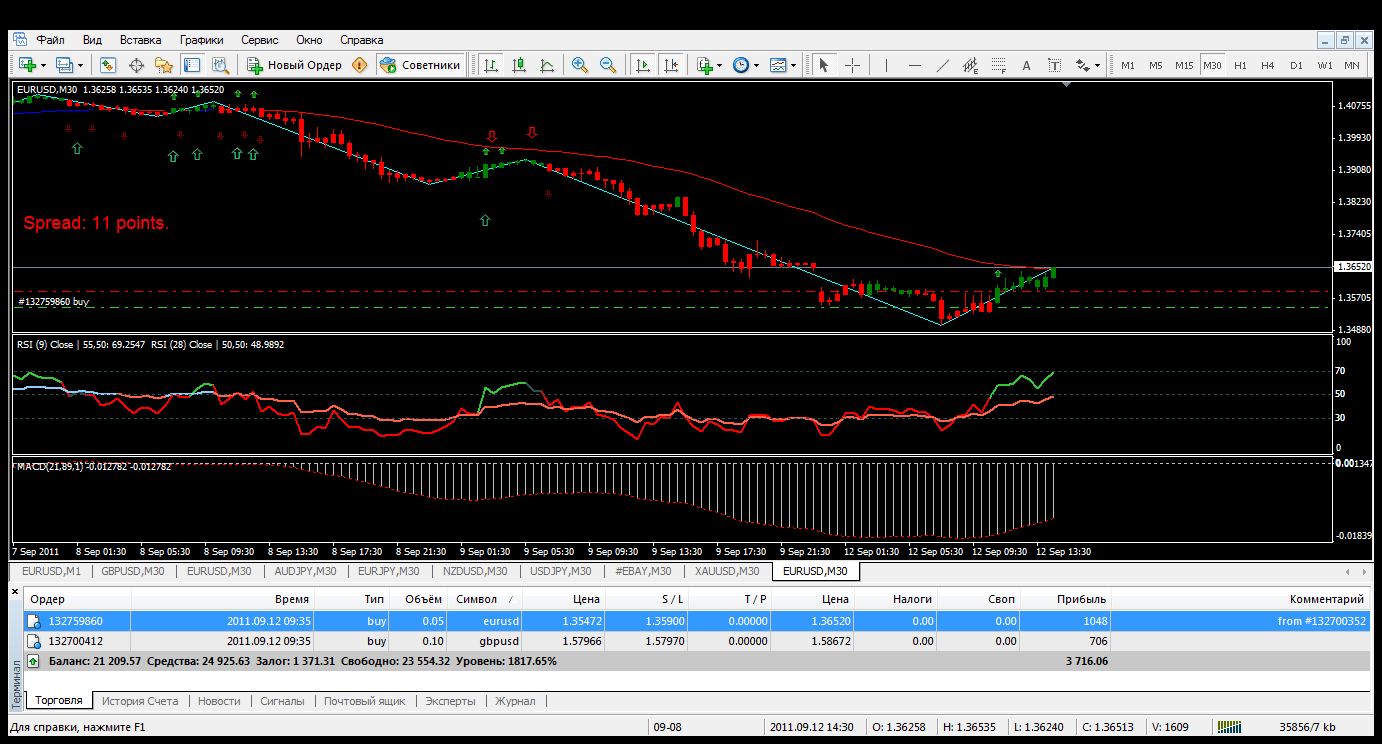Open the Сервис menu
Screen dimensions: 1382x744
coord(259,40)
